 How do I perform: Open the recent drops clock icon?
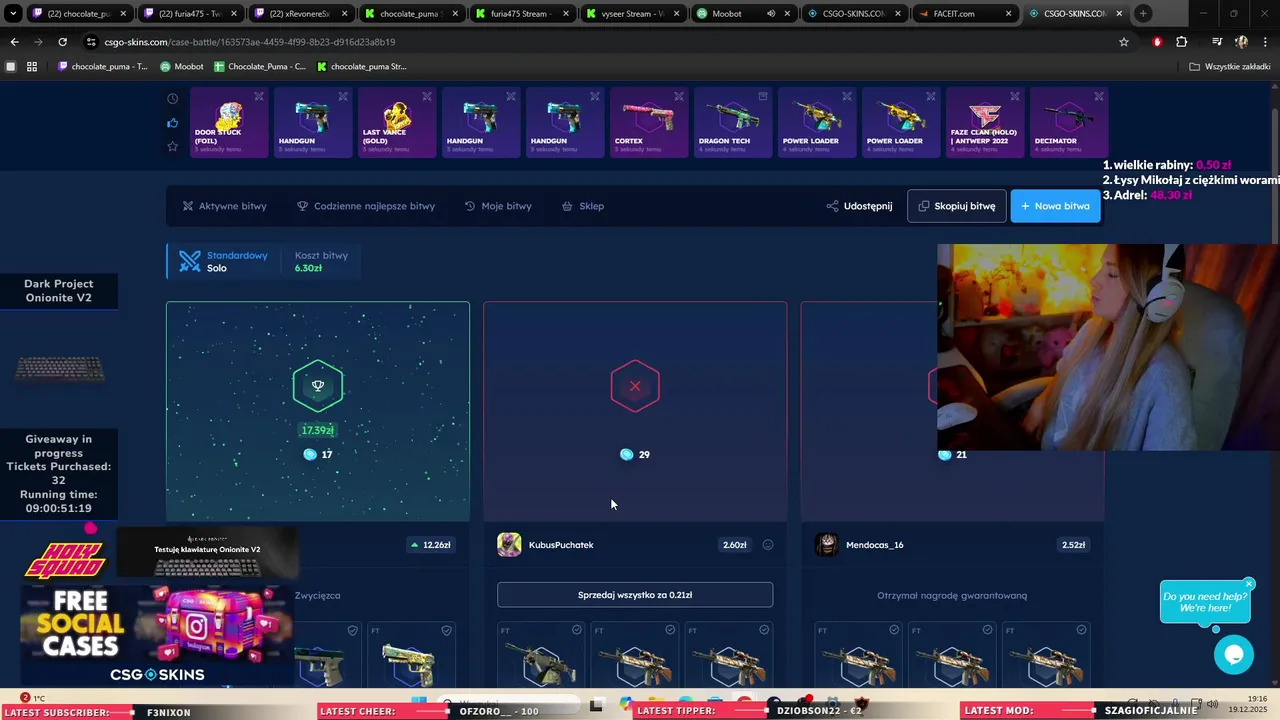tap(173, 99)
